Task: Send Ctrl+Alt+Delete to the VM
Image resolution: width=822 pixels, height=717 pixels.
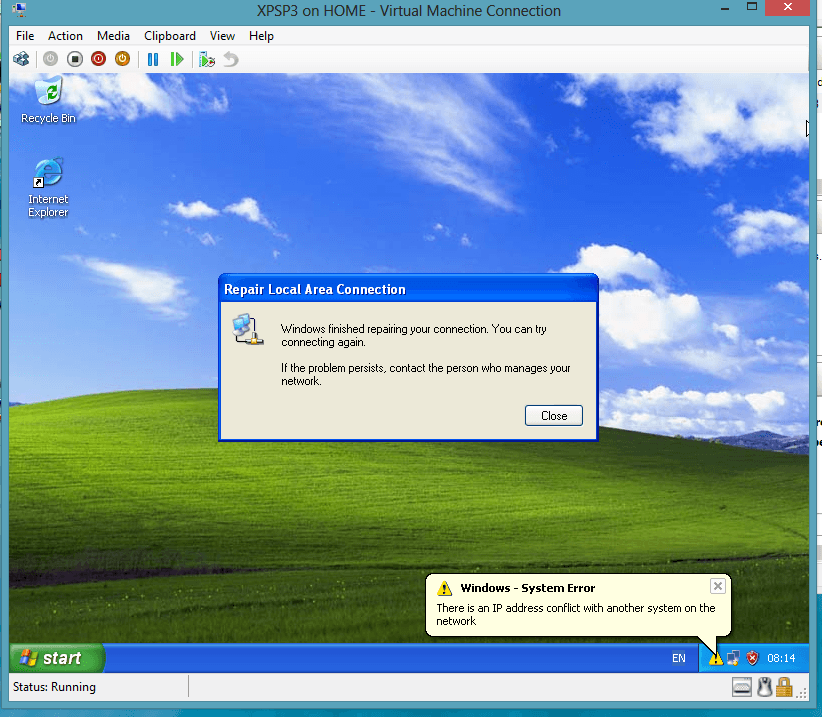Action: pyautogui.click(x=21, y=59)
